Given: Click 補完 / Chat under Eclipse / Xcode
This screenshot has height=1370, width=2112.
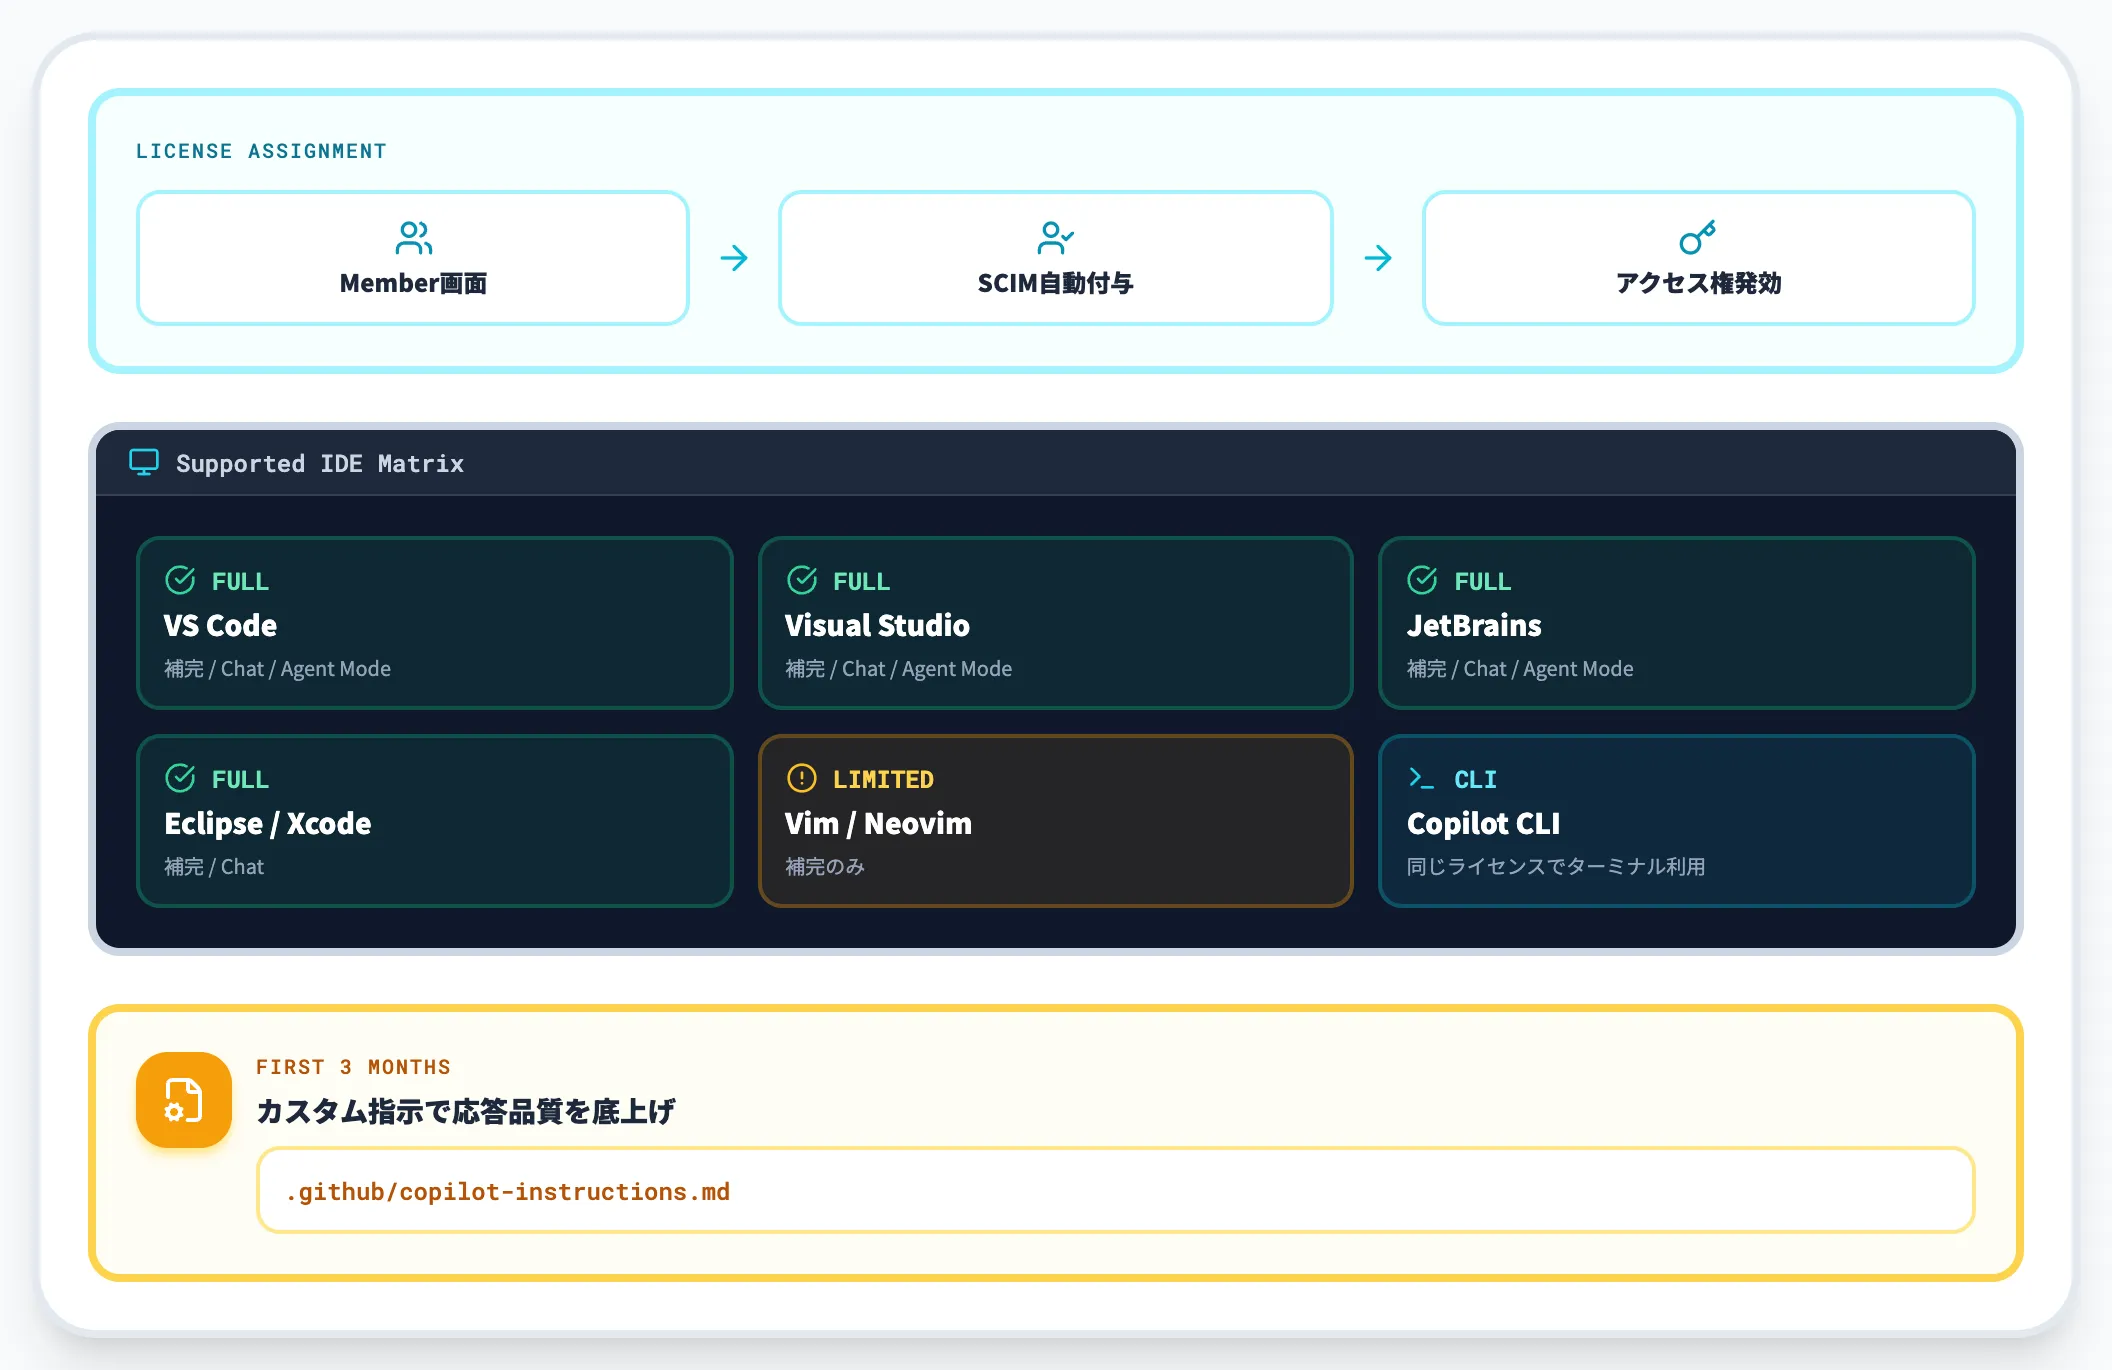Looking at the screenshot, I should (x=214, y=867).
